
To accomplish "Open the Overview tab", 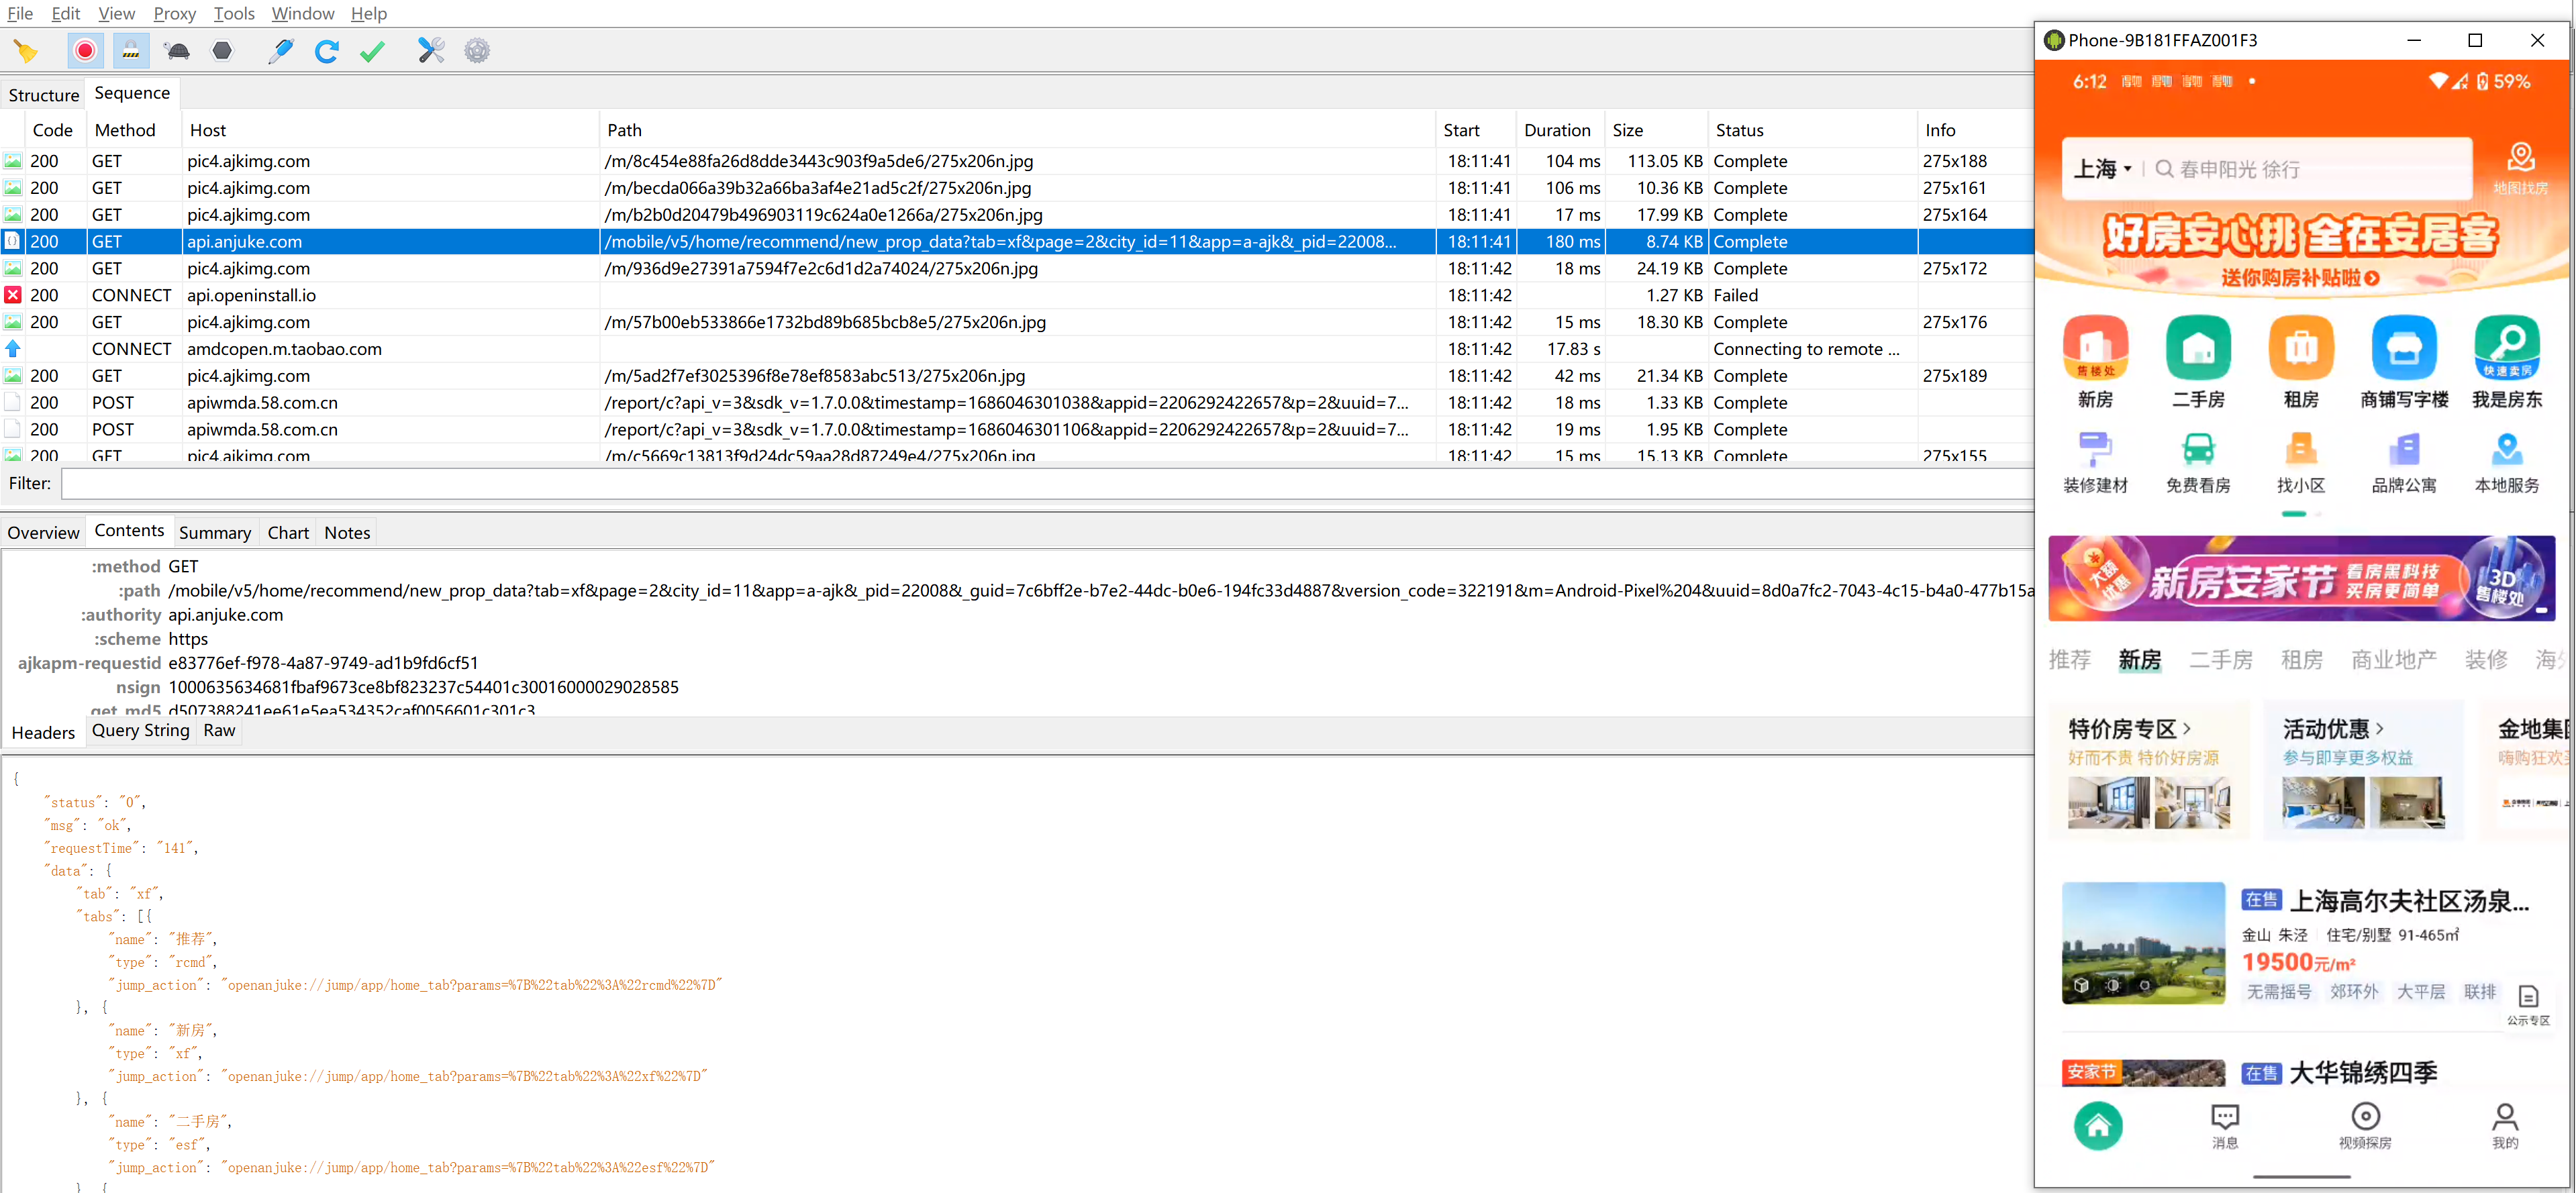I will [x=43, y=533].
